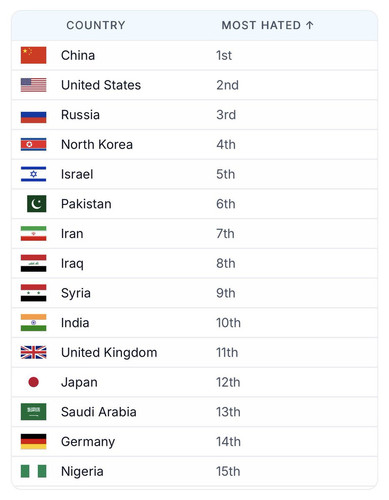Open the Germany row label
This screenshot has height=500, width=389.
pos(88,442)
